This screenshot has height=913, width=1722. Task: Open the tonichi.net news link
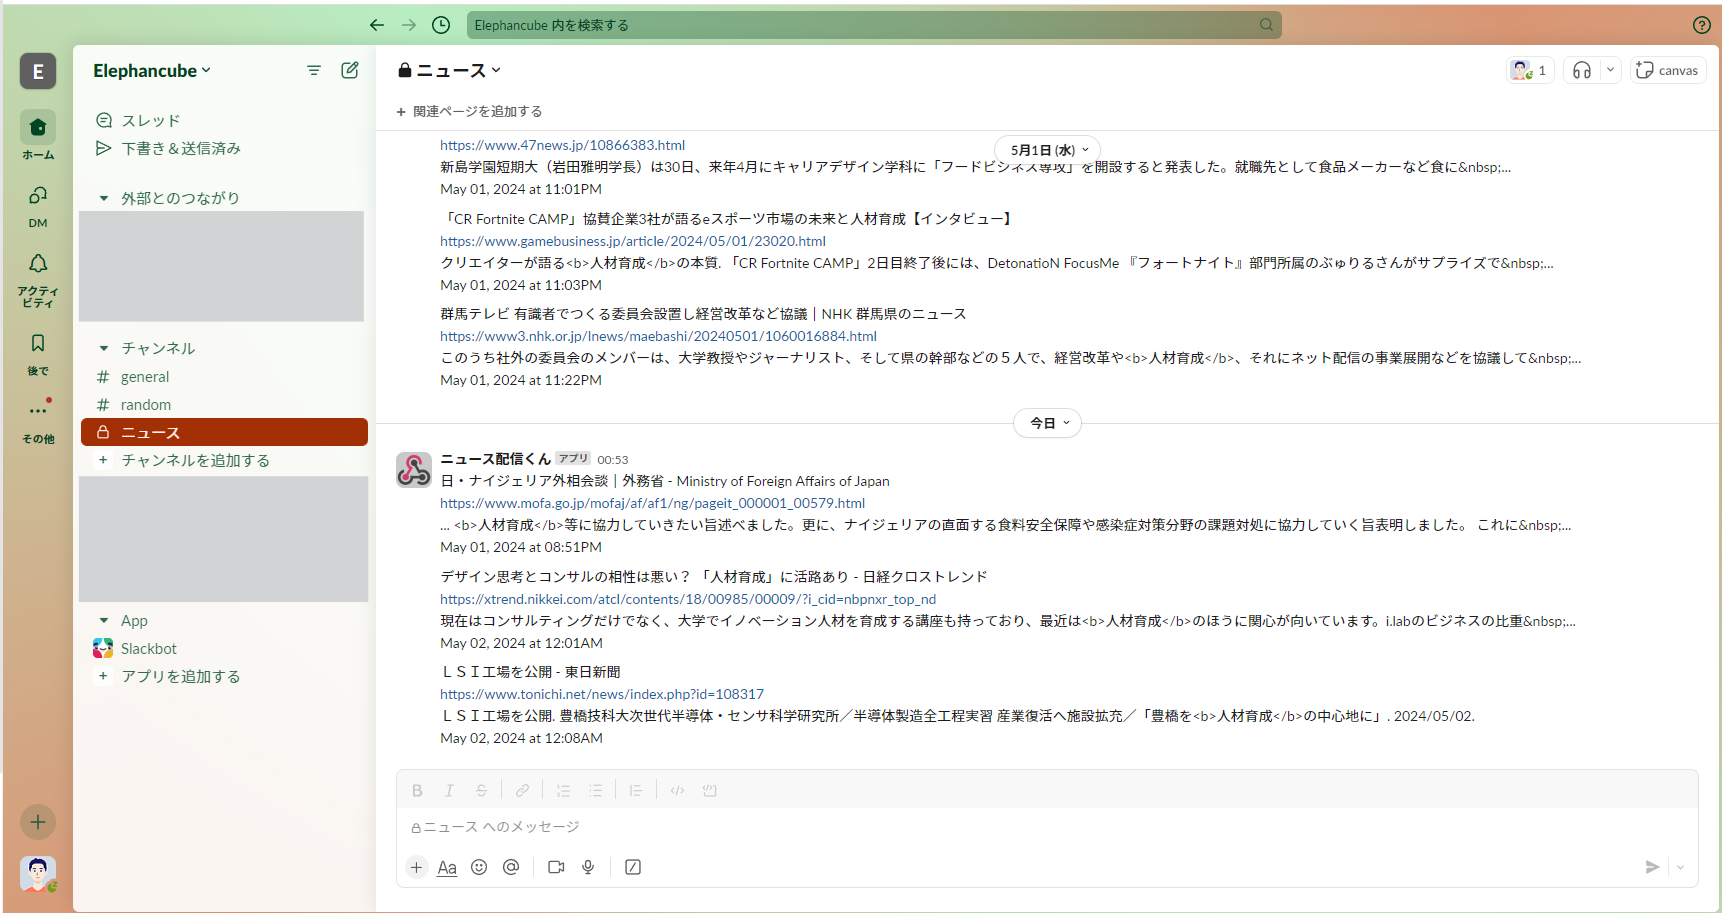pos(602,694)
